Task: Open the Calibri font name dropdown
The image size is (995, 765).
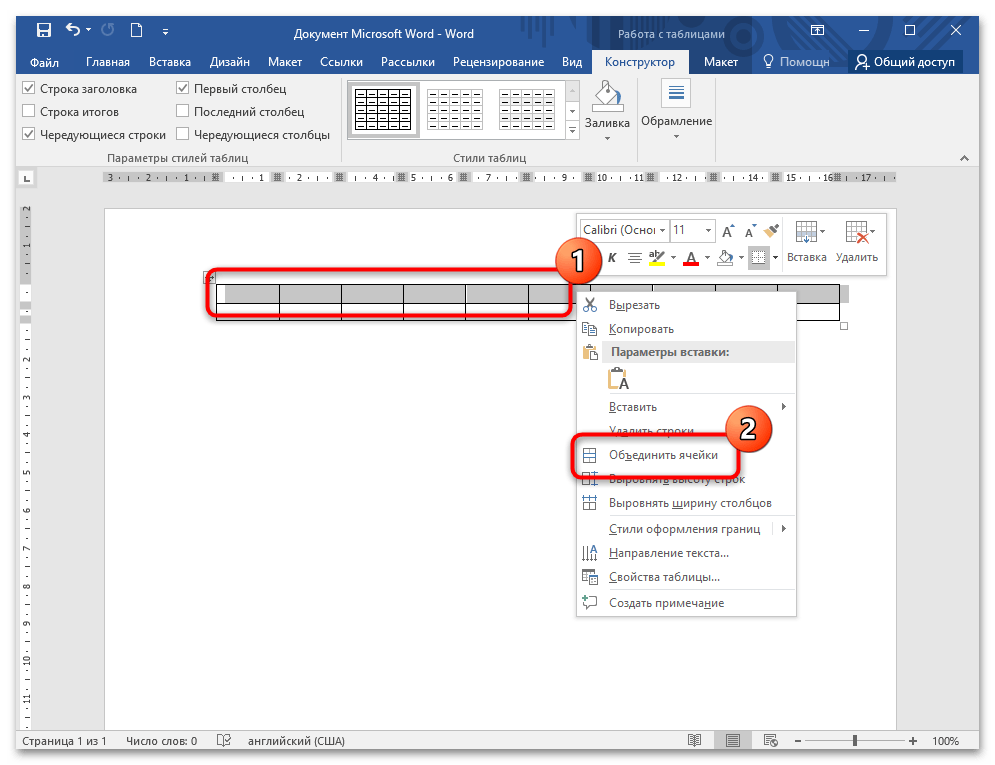Action: click(x=662, y=230)
